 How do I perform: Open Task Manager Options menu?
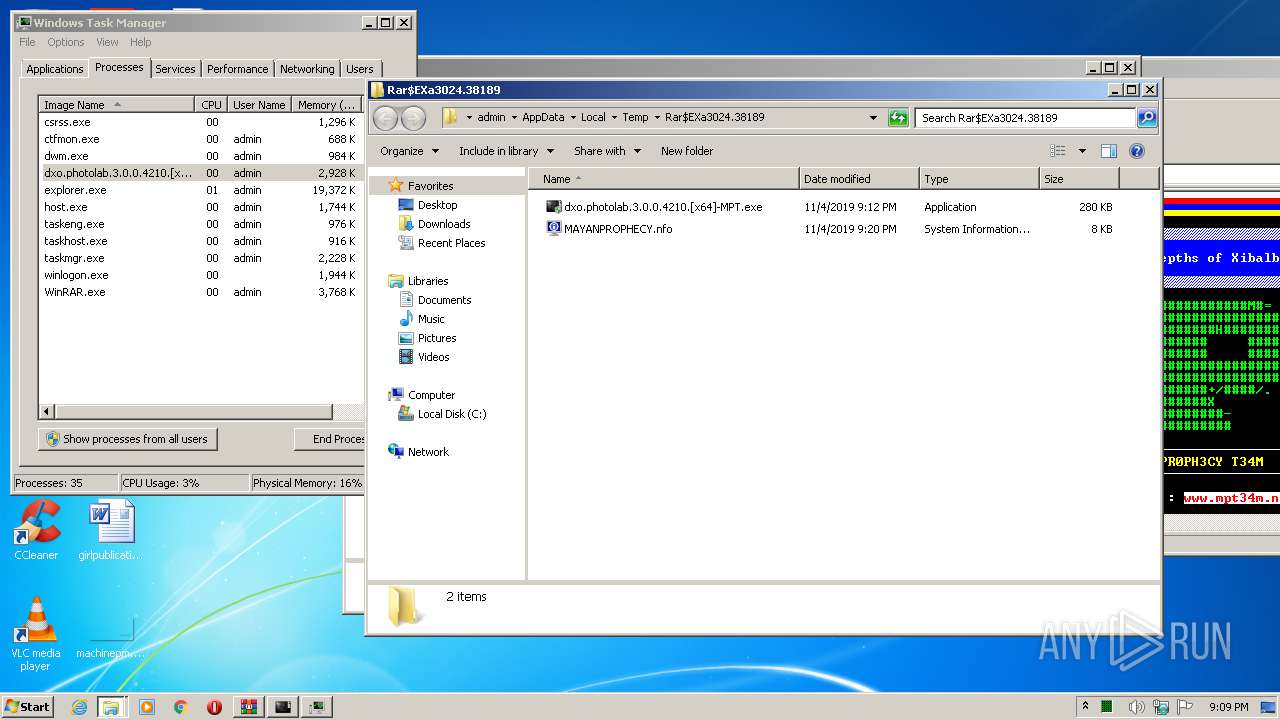tap(66, 42)
